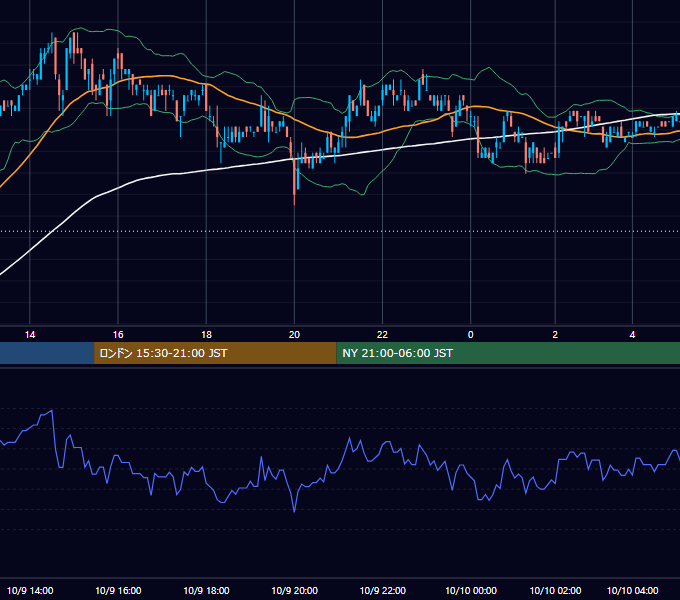This screenshot has height=600, width=680.
Task: Click the 10/9 14:00 date label
Action: click(30, 590)
